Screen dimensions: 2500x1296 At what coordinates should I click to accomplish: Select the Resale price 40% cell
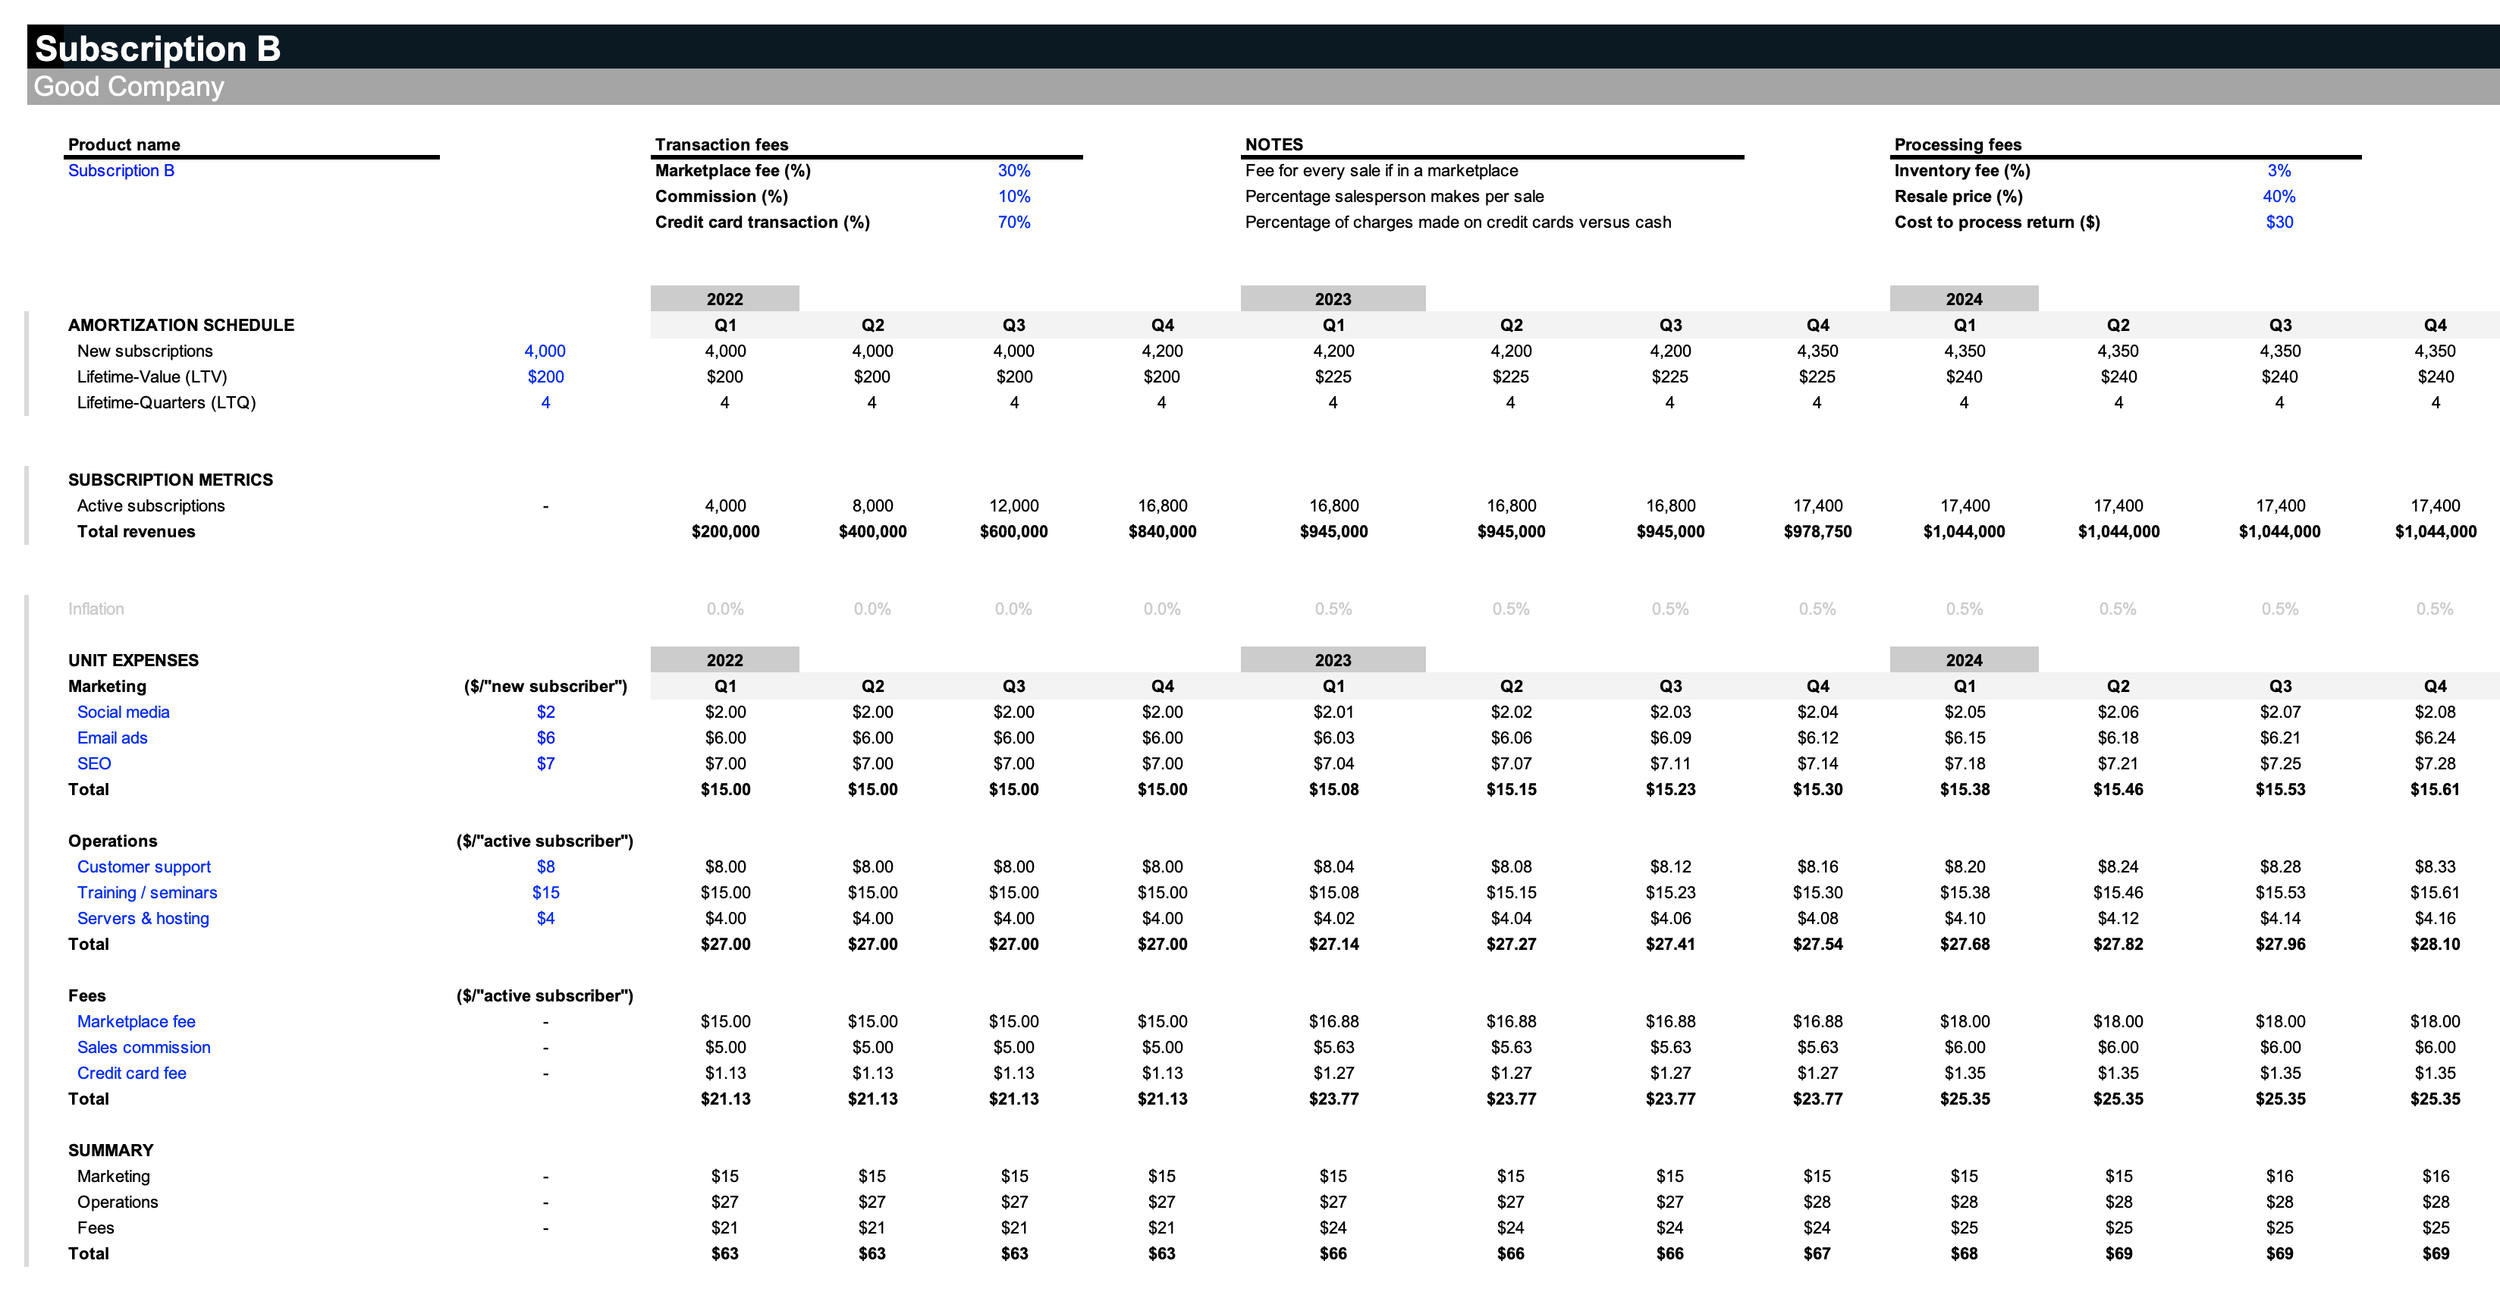pyautogui.click(x=2278, y=197)
